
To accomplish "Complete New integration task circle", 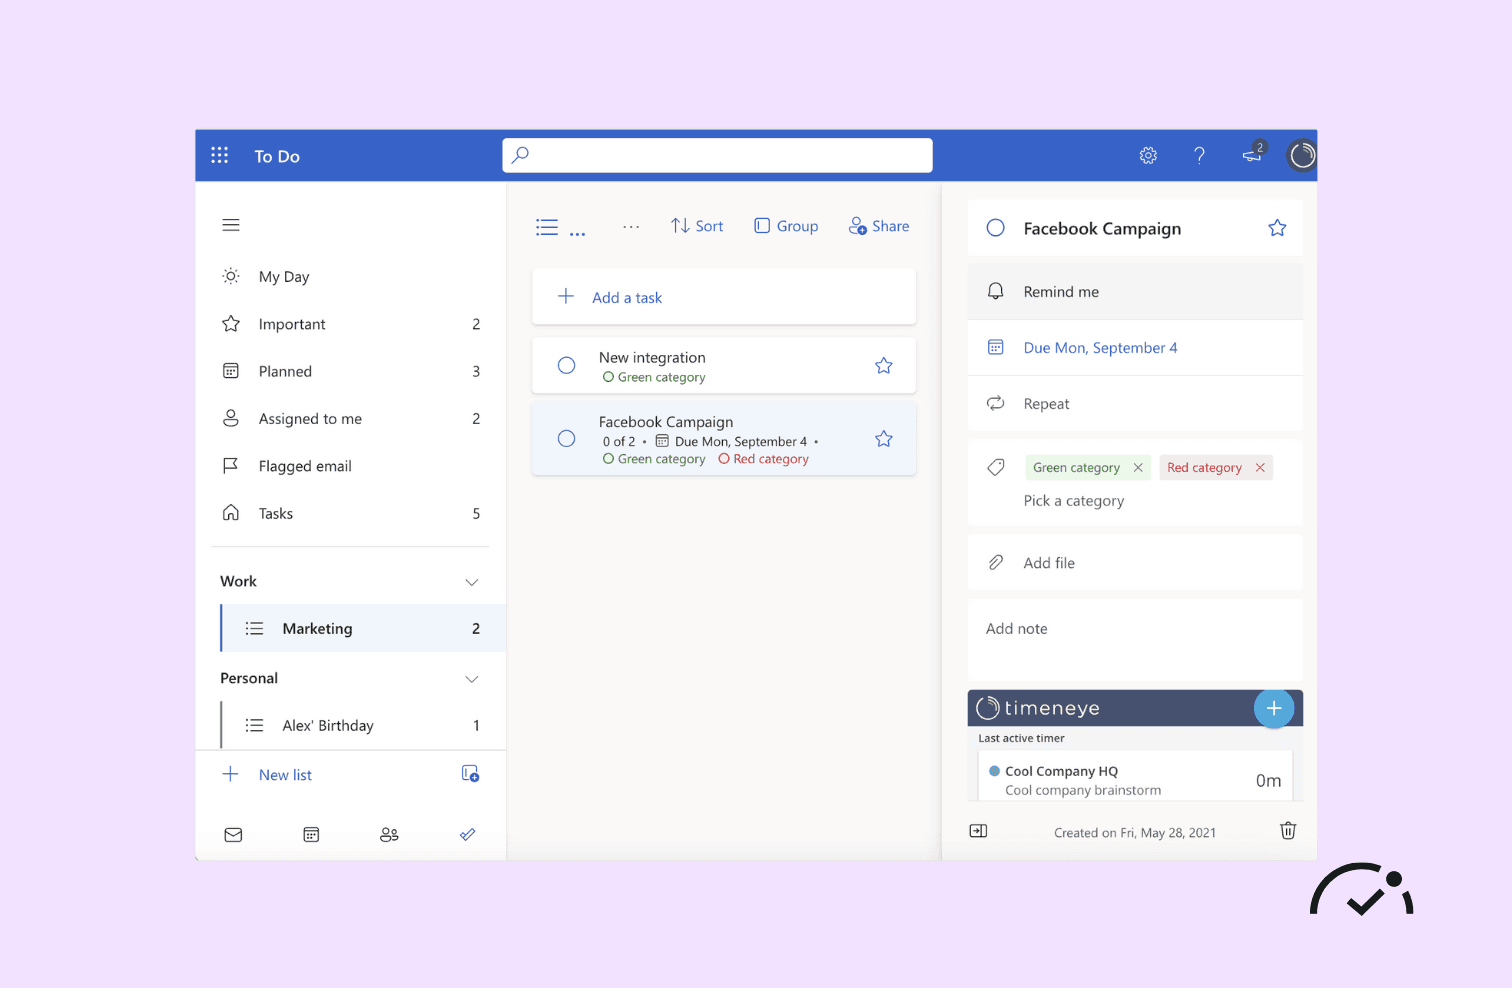I will click(x=566, y=366).
